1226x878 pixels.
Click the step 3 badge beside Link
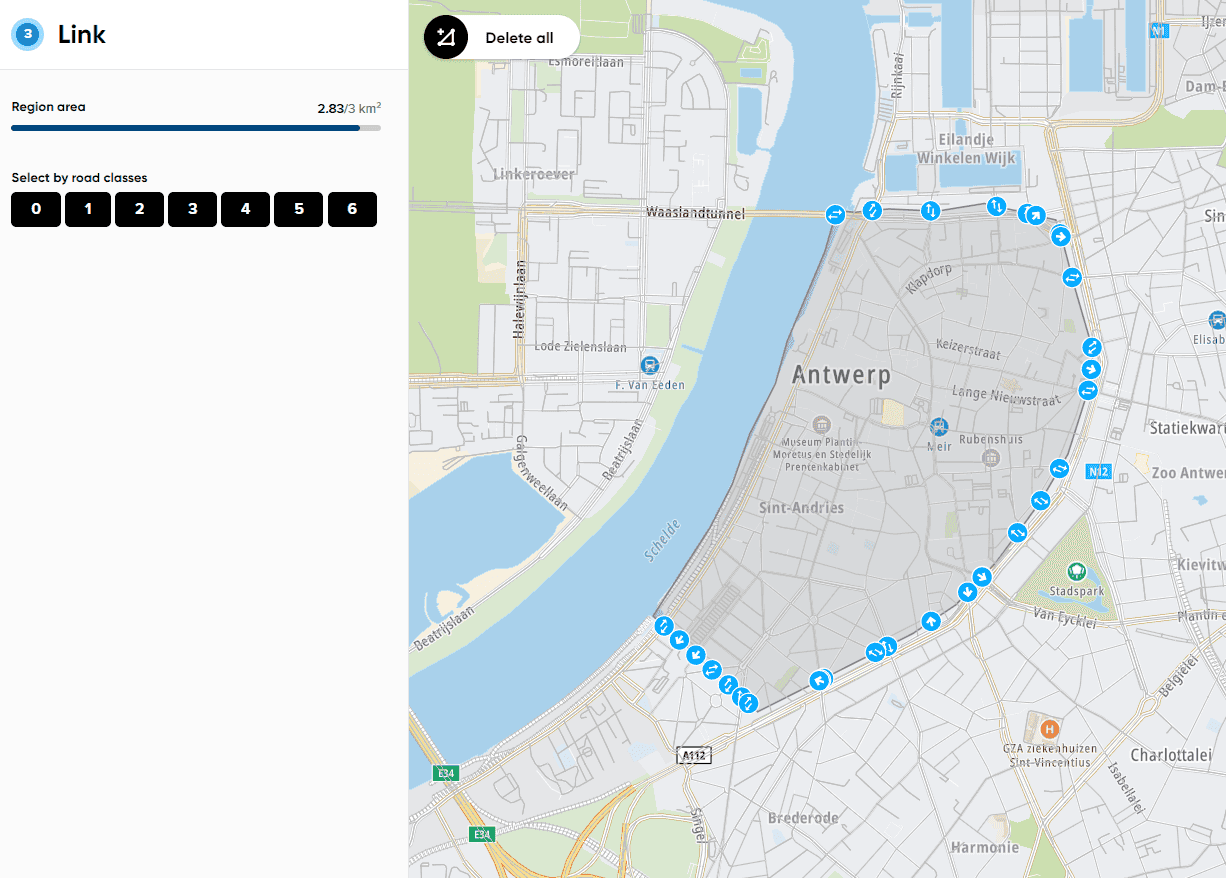click(27, 35)
